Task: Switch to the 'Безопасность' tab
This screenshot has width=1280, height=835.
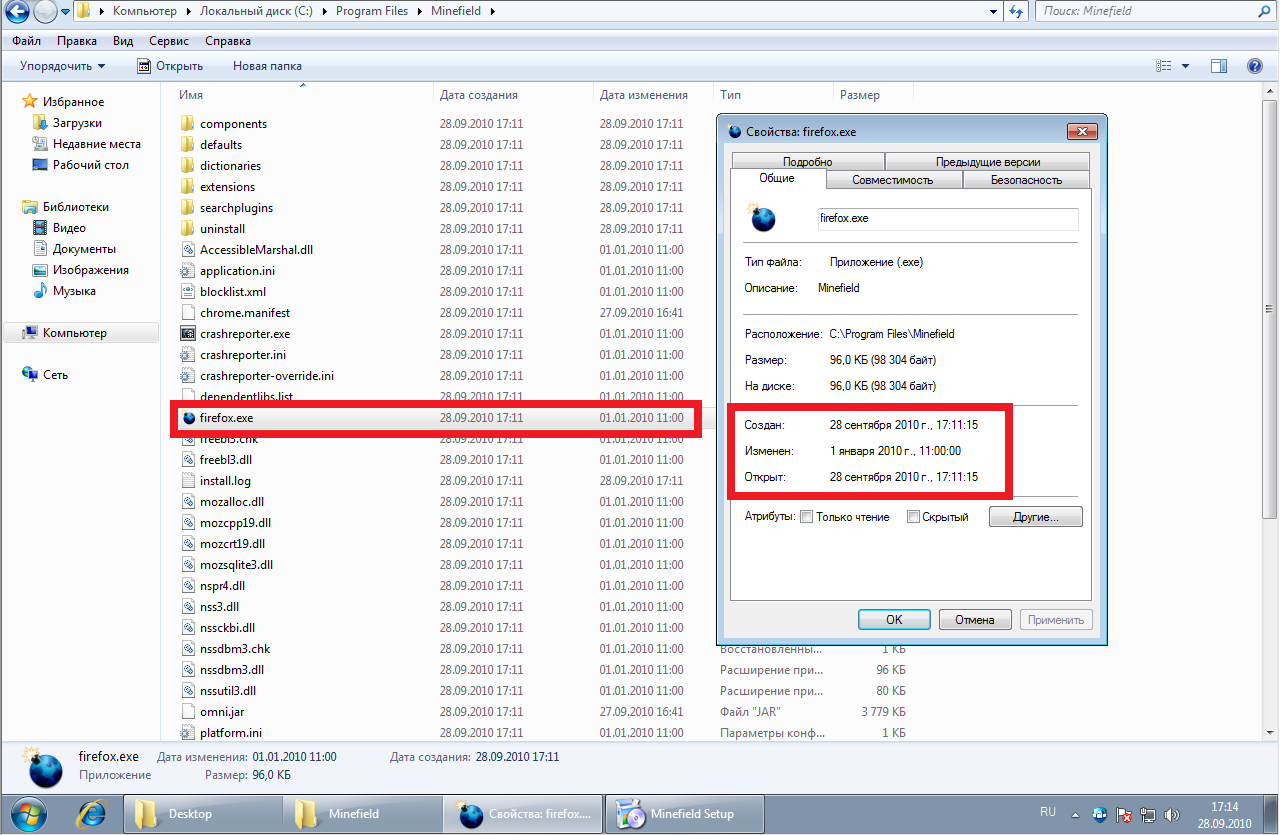Action: [1026, 180]
